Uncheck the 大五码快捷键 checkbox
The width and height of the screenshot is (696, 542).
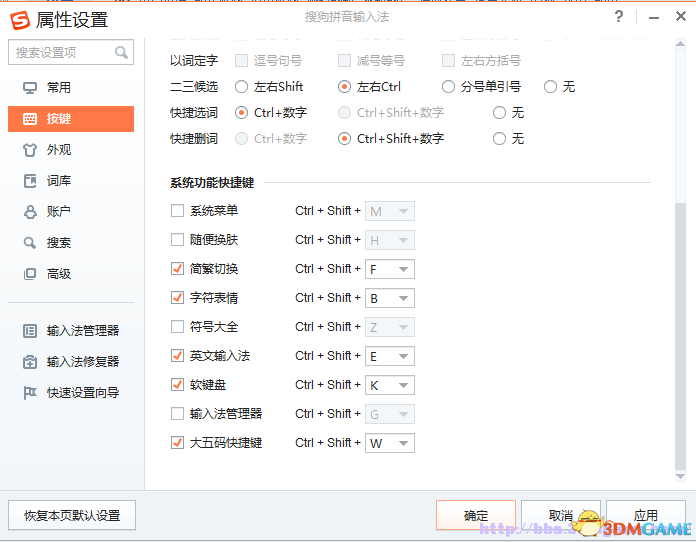(178, 443)
